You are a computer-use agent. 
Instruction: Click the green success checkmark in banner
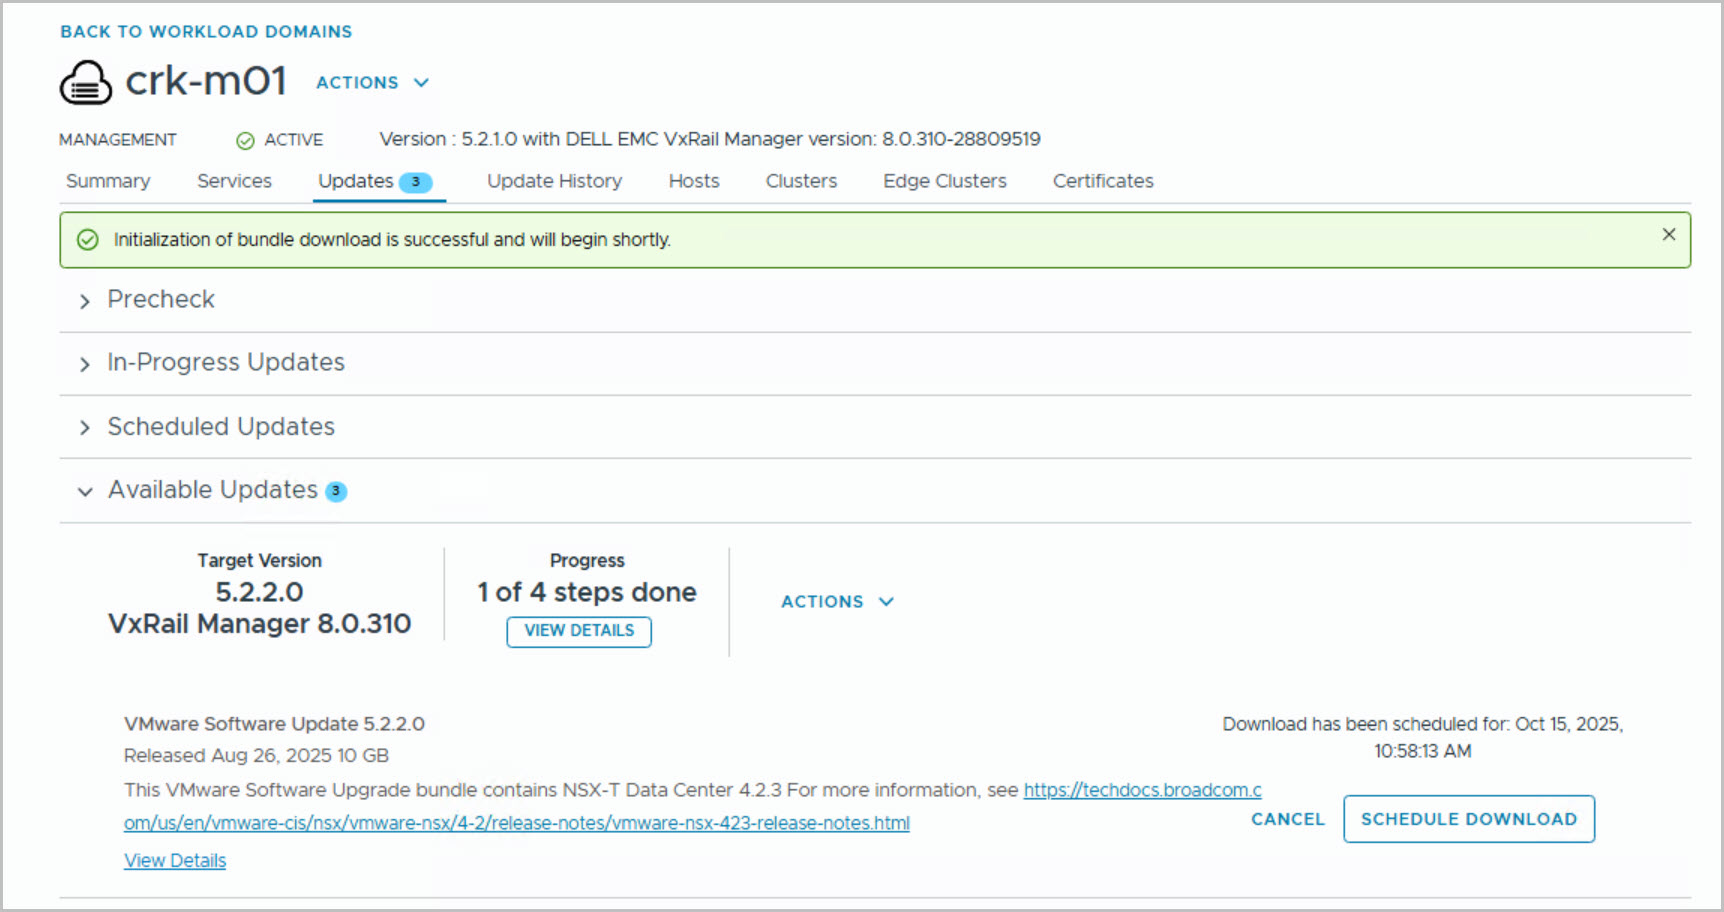[x=88, y=240]
